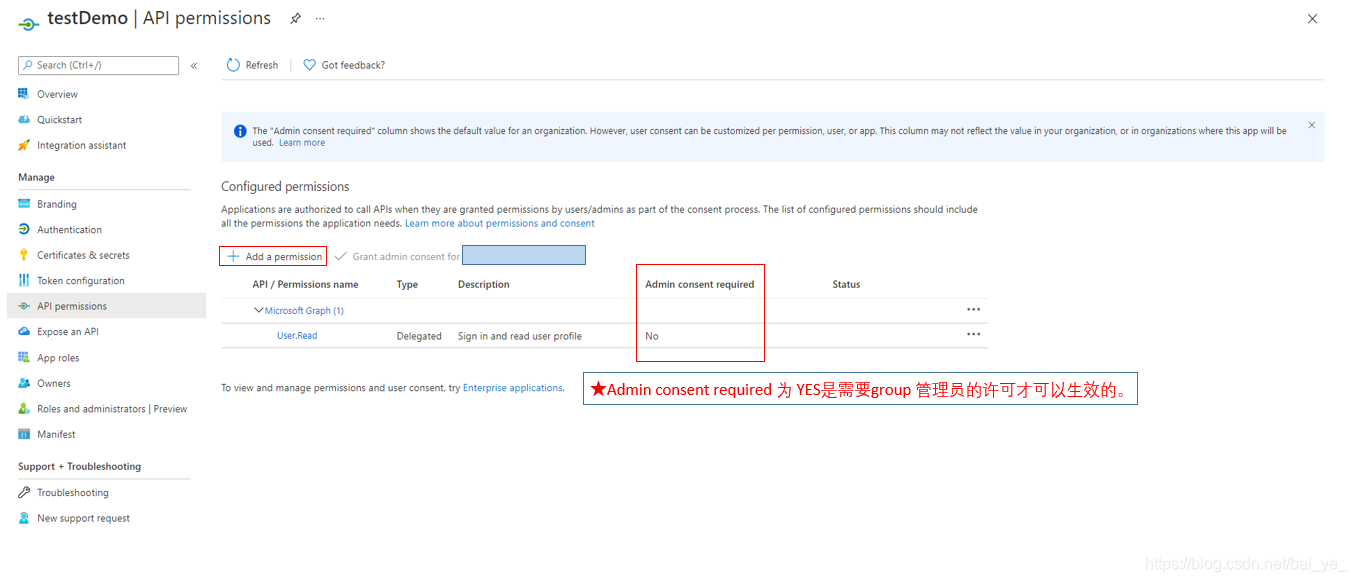The image size is (1356, 582).
Task: Click the Admin consent required column header
Action: point(700,285)
